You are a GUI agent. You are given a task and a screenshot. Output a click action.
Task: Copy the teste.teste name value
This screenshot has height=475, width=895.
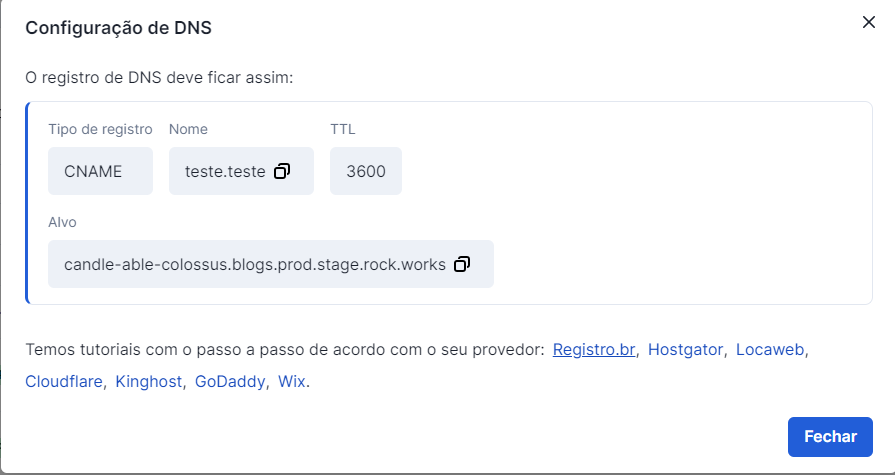pyautogui.click(x=282, y=171)
